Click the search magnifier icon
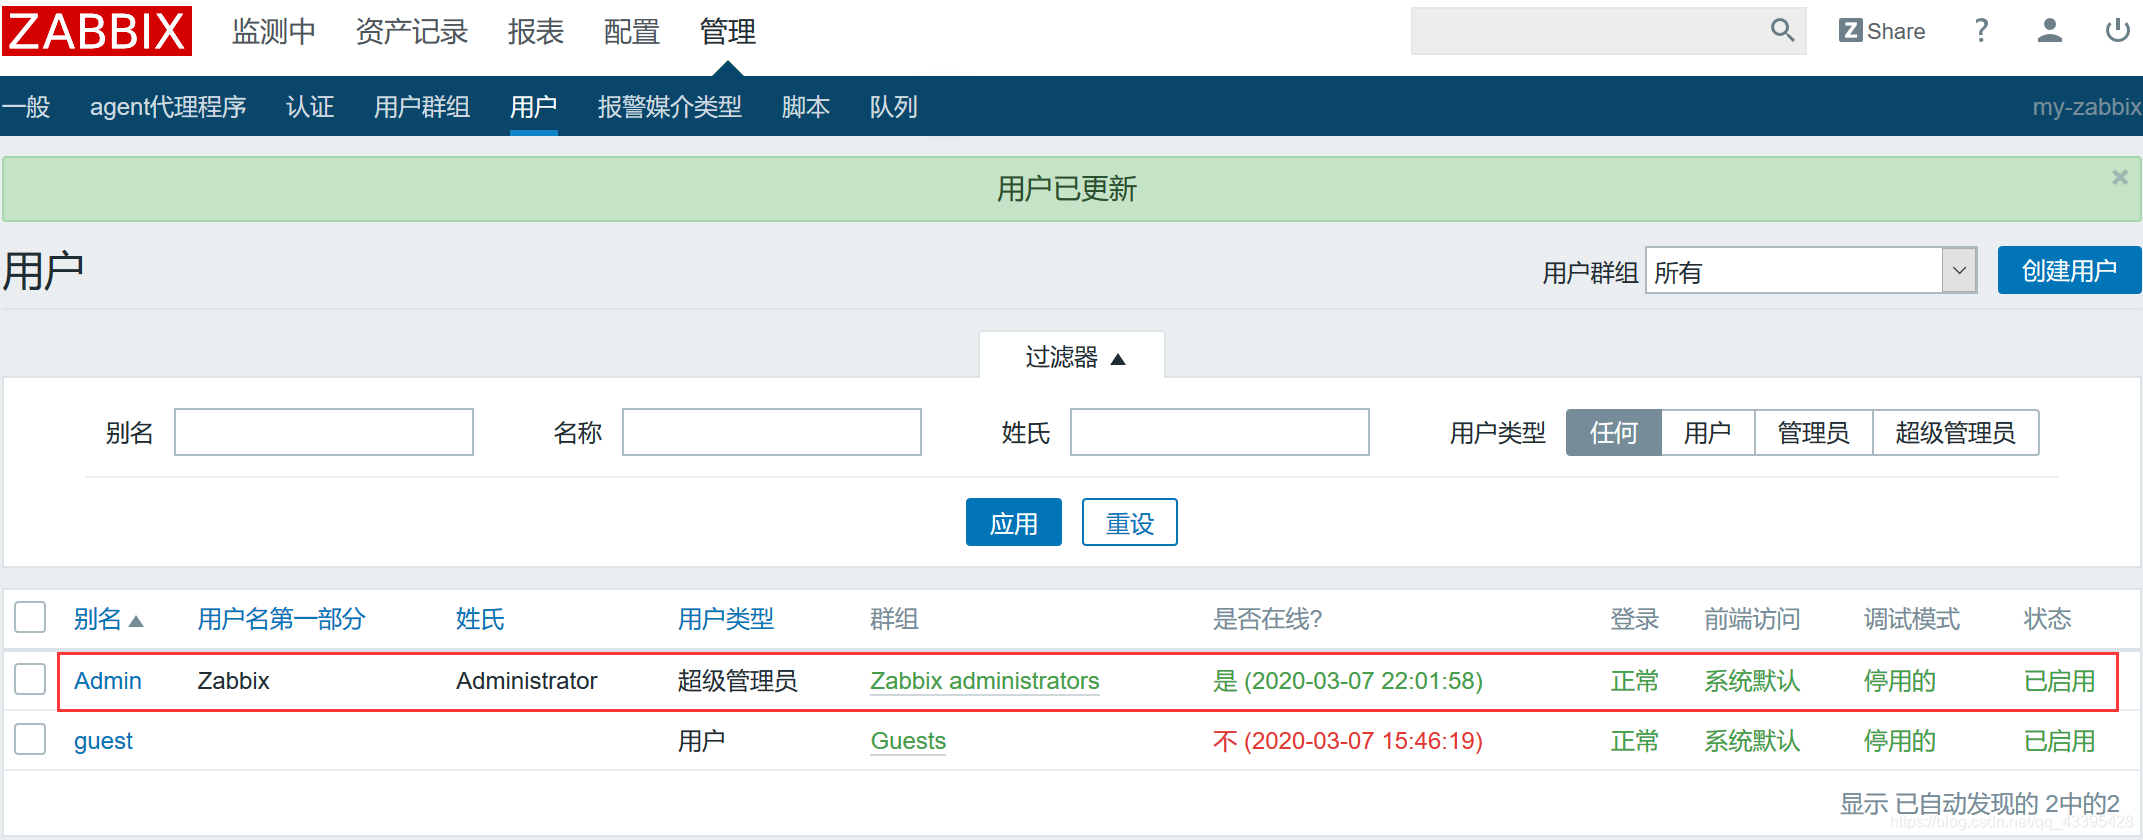2143x840 pixels. pos(1782,31)
